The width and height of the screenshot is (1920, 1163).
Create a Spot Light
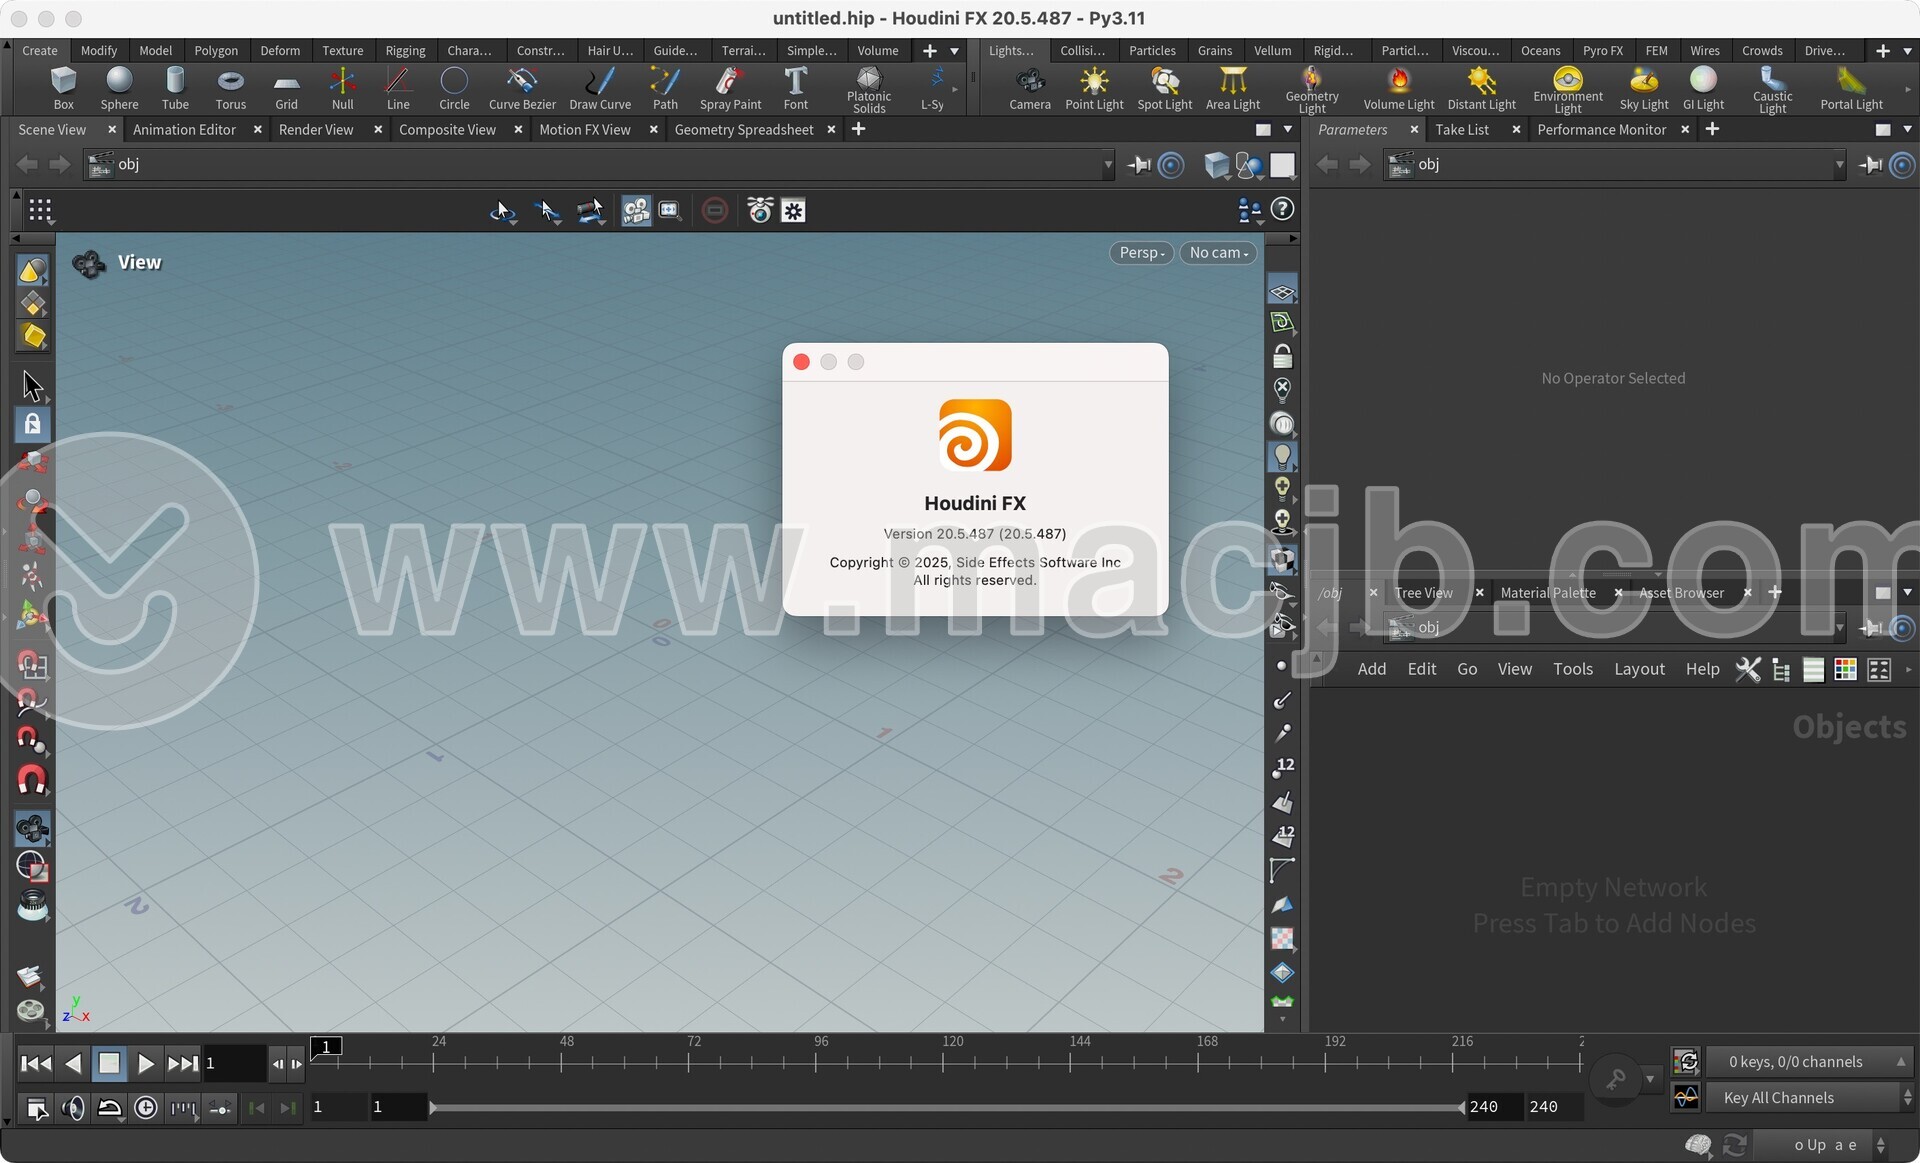(1165, 88)
